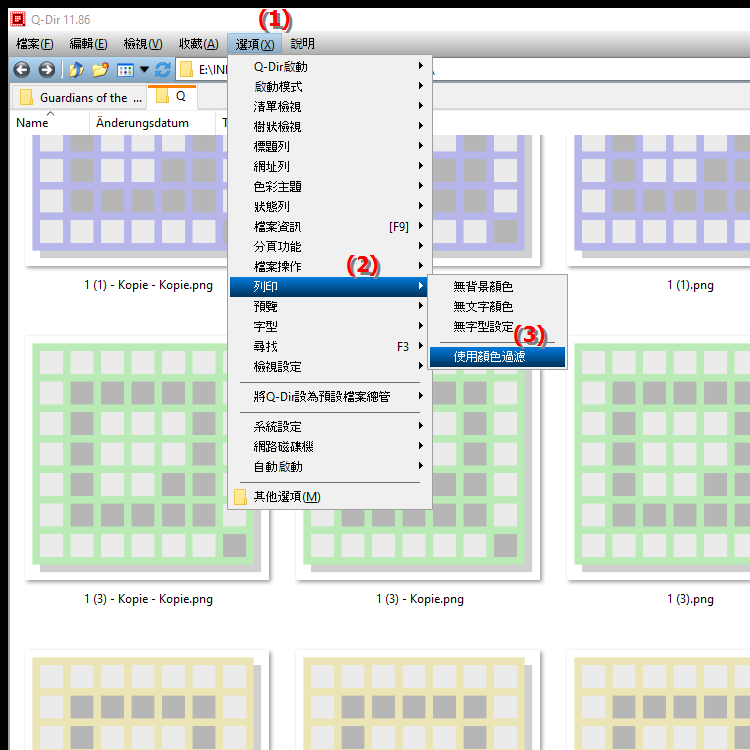This screenshot has height=750, width=750.
Task: Go back with the left arrow button
Action: click(22, 70)
